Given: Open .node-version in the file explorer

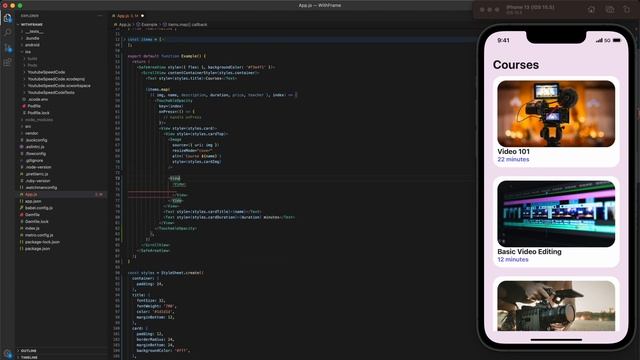Looking at the screenshot, I should [x=38, y=167].
